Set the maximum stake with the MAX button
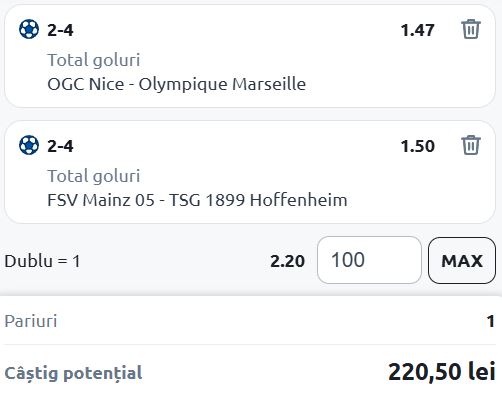 (x=462, y=260)
